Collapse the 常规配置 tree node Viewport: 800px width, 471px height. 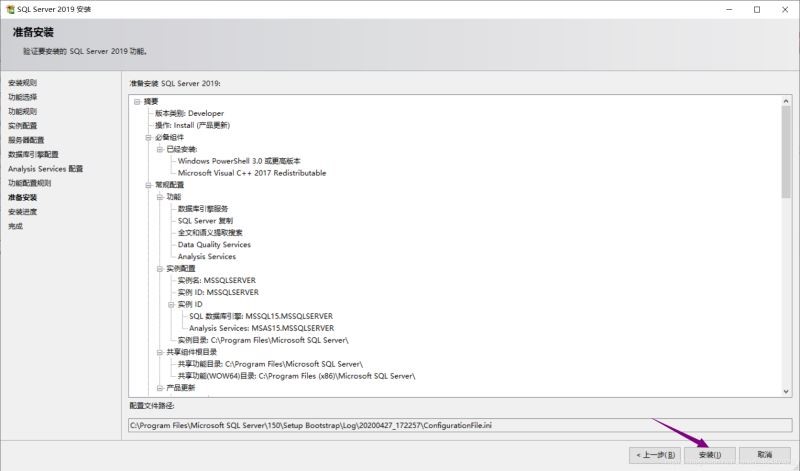point(148,185)
